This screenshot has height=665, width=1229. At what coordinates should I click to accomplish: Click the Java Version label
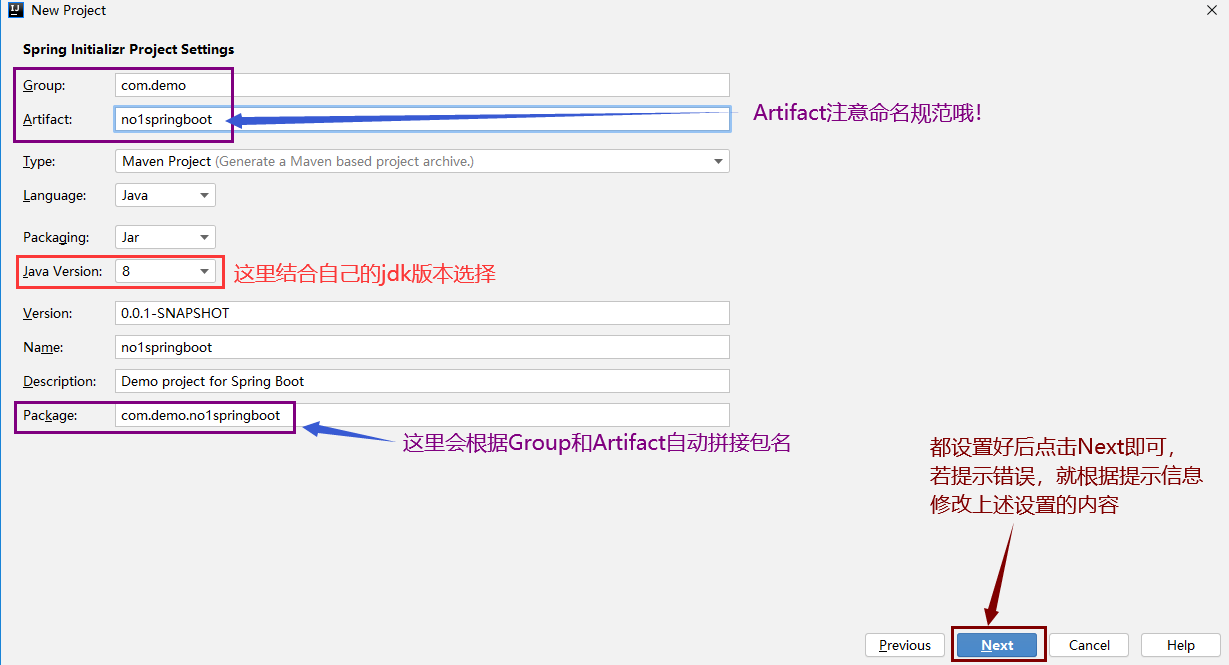(62, 271)
